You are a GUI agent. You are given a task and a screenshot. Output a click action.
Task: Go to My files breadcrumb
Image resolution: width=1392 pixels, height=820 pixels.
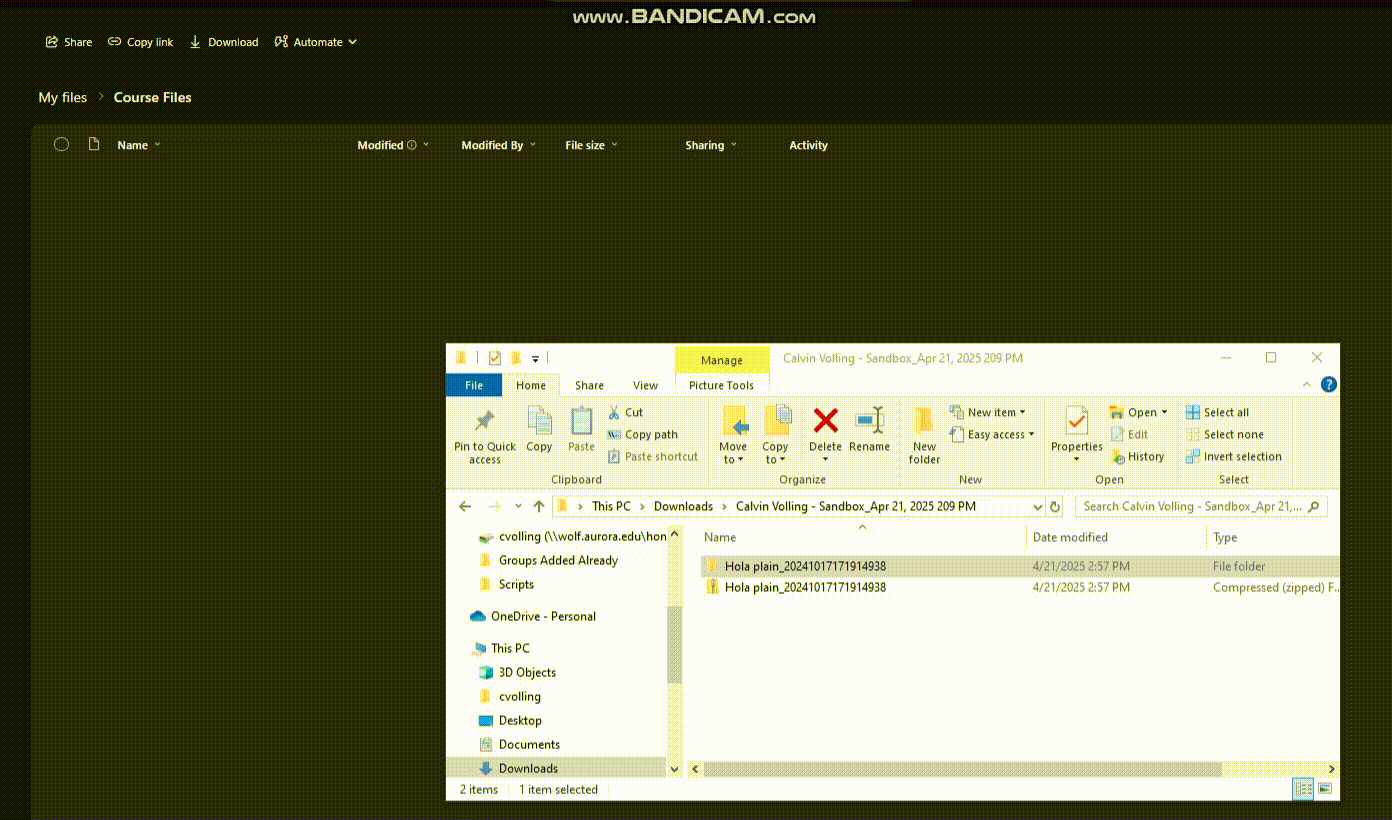63,97
